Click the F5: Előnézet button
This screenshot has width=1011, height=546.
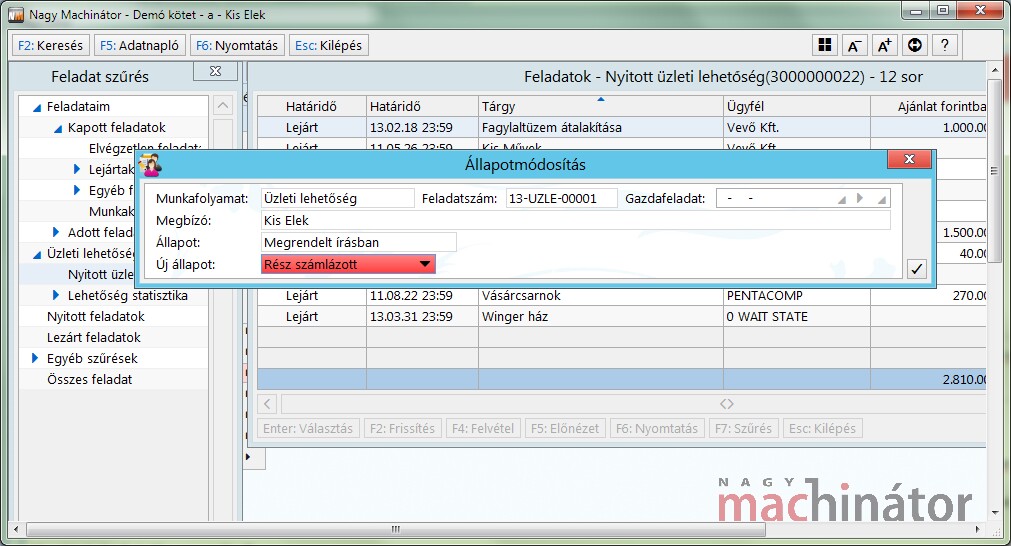click(x=565, y=429)
